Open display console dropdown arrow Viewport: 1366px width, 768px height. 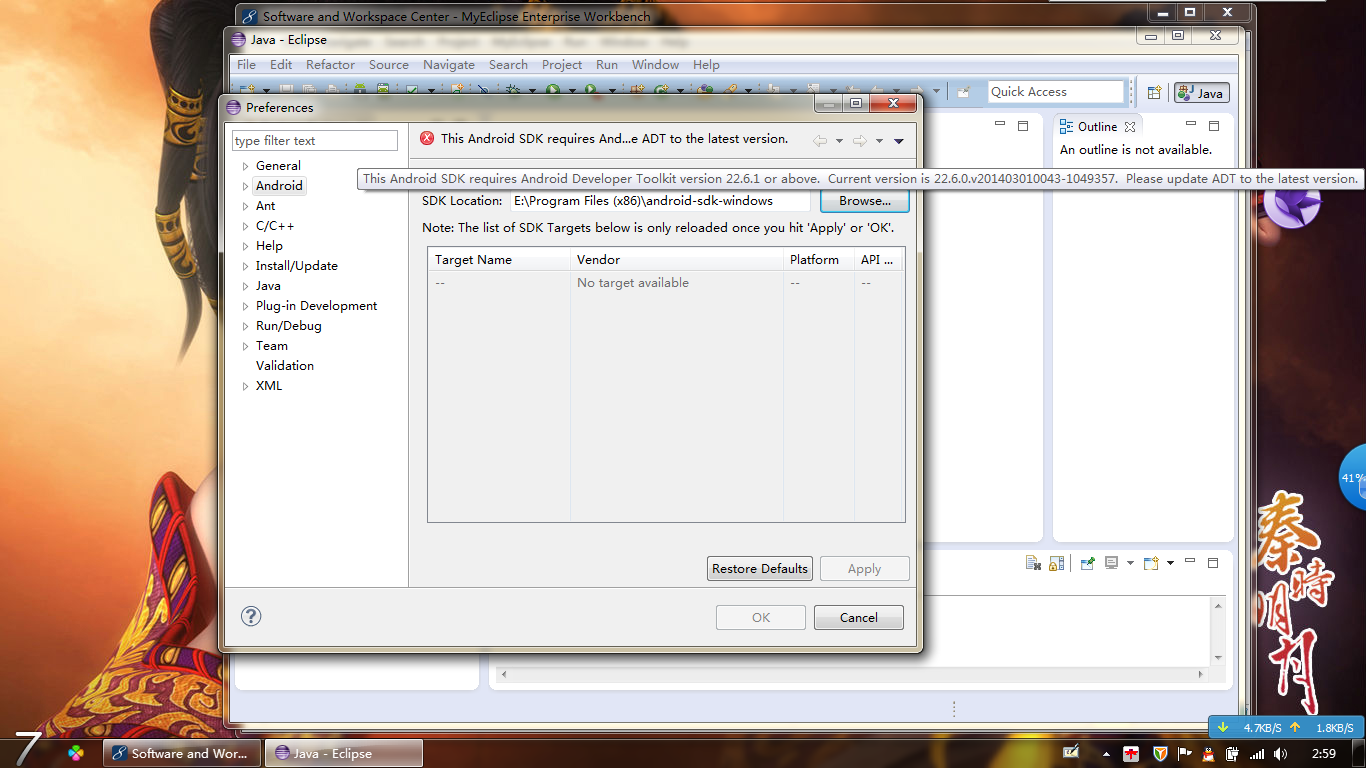(x=1130, y=564)
